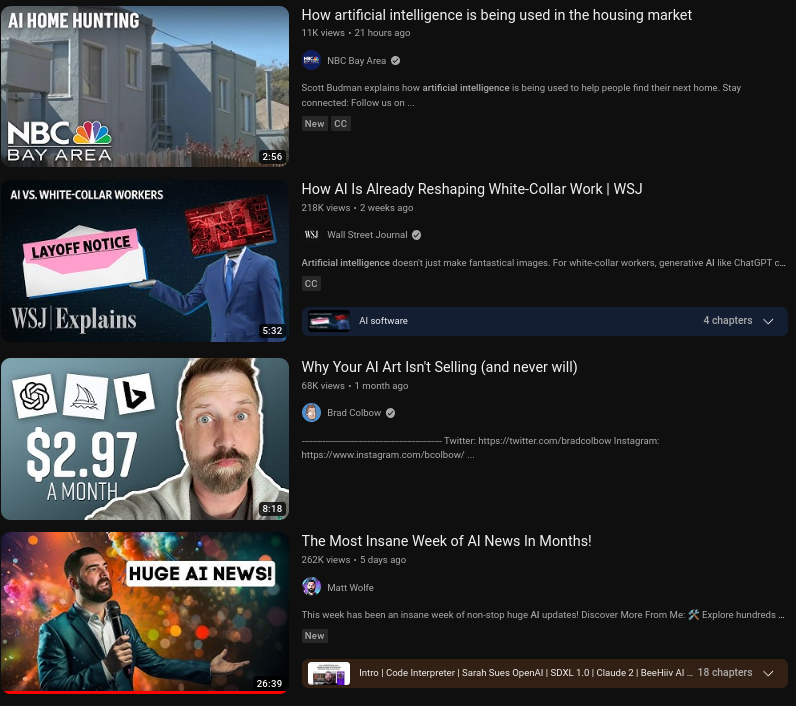Click 'AI software' chapter title
The width and height of the screenshot is (796, 706).
[x=383, y=321]
